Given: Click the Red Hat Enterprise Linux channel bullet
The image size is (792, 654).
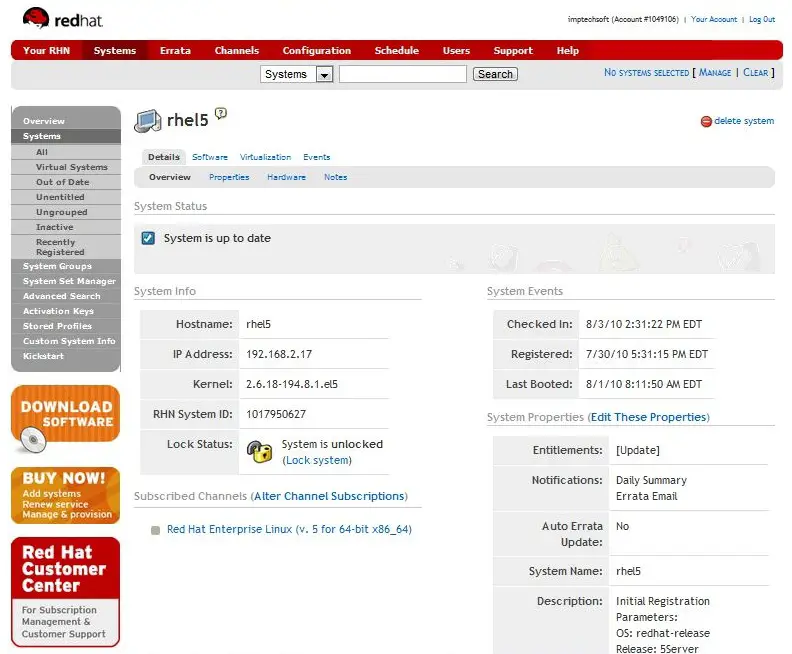Looking at the screenshot, I should click(x=155, y=530).
